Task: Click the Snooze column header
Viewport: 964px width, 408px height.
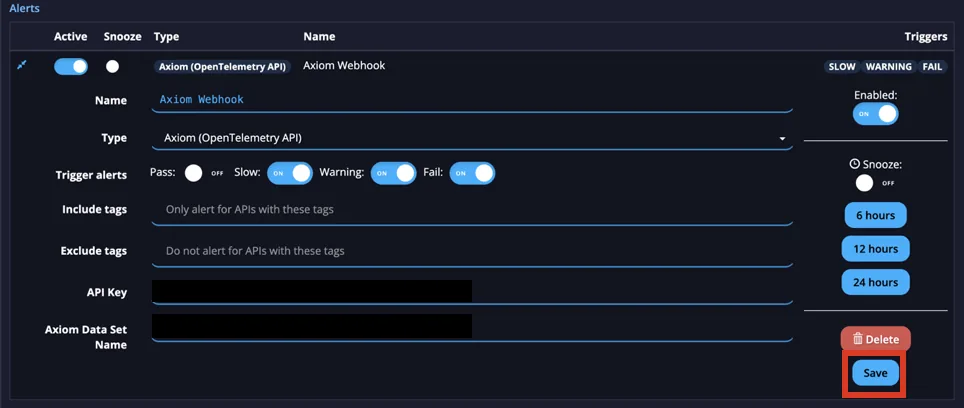Action: point(122,37)
